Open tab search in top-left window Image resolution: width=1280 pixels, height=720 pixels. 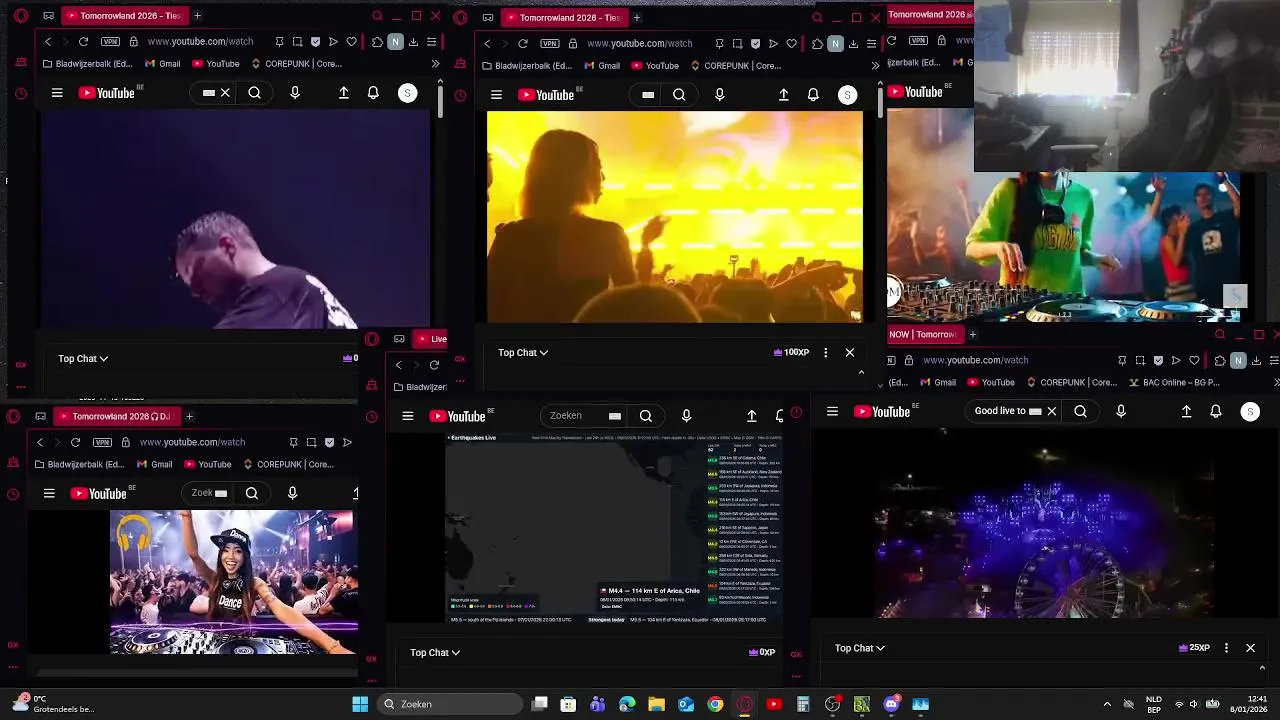click(x=377, y=16)
